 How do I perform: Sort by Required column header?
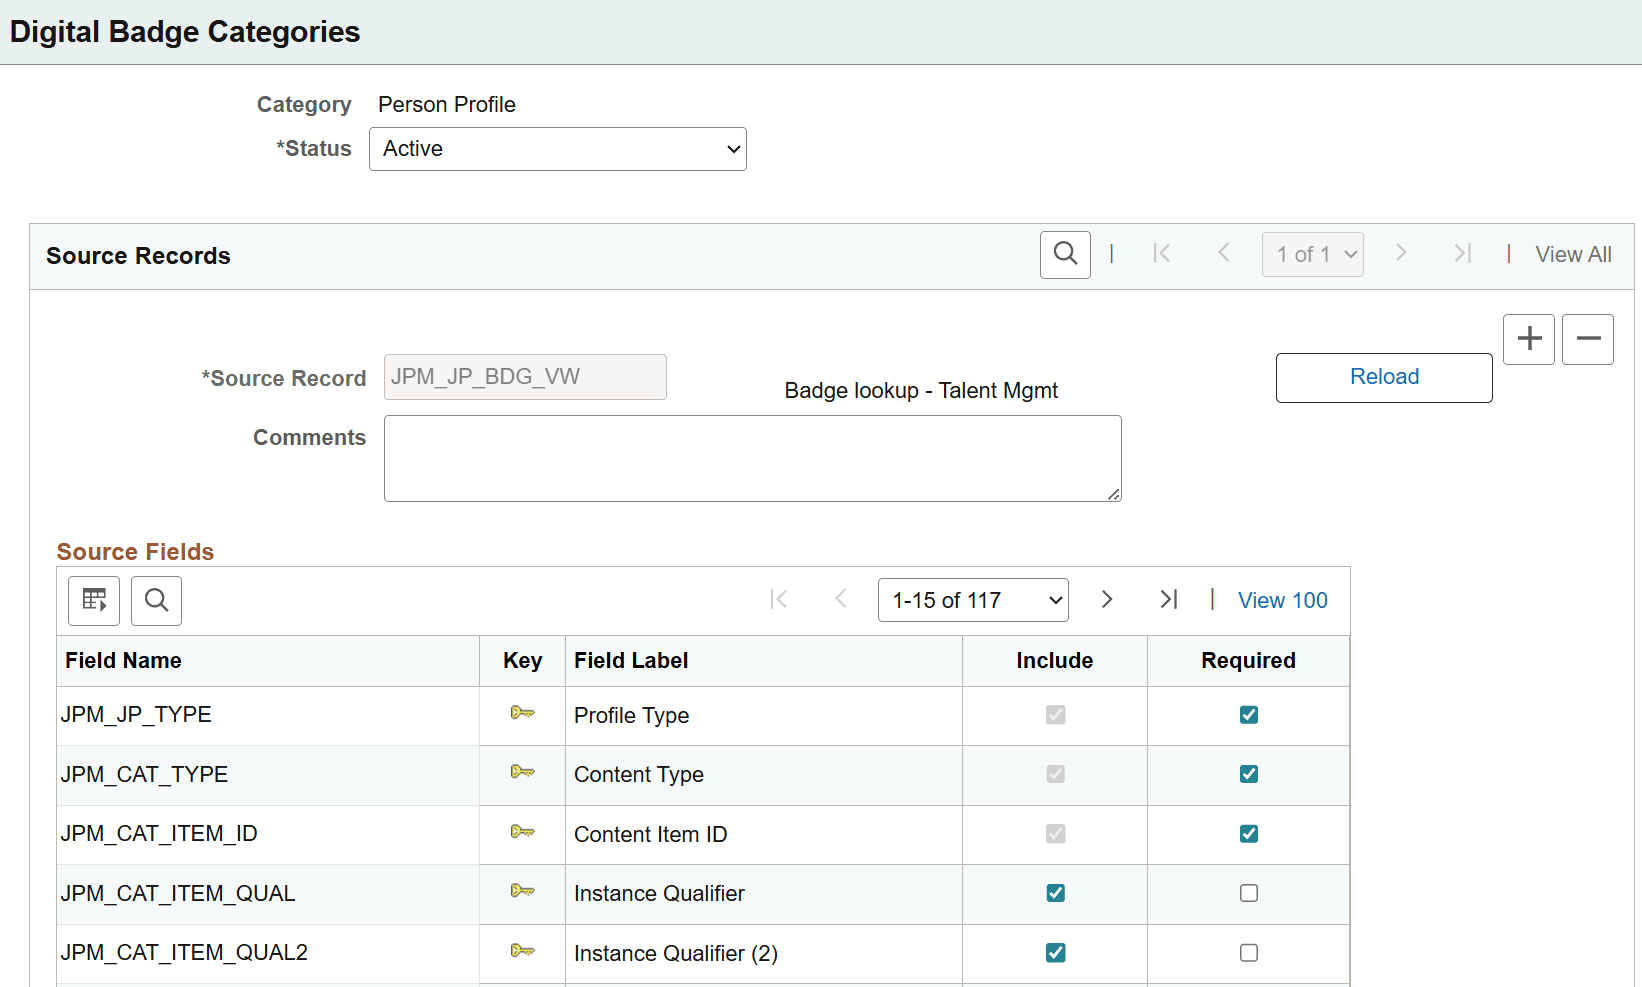[1248, 660]
